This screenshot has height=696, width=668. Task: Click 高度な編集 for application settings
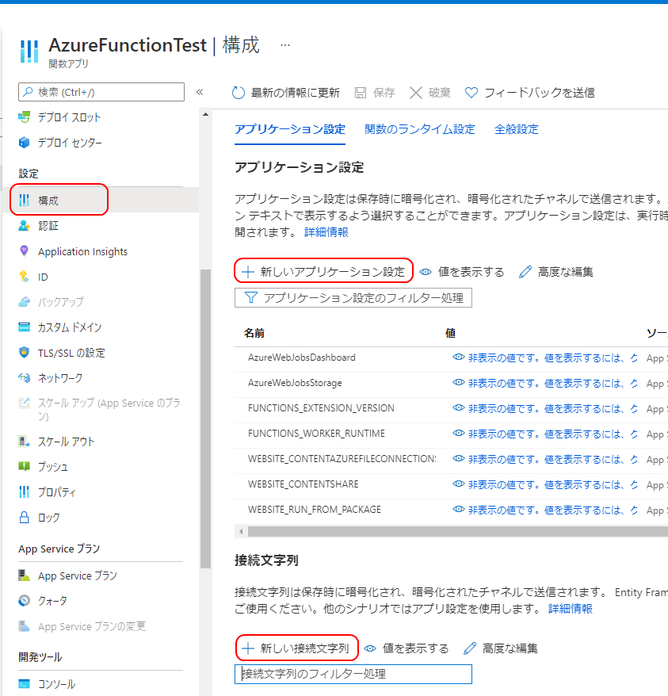coord(556,272)
